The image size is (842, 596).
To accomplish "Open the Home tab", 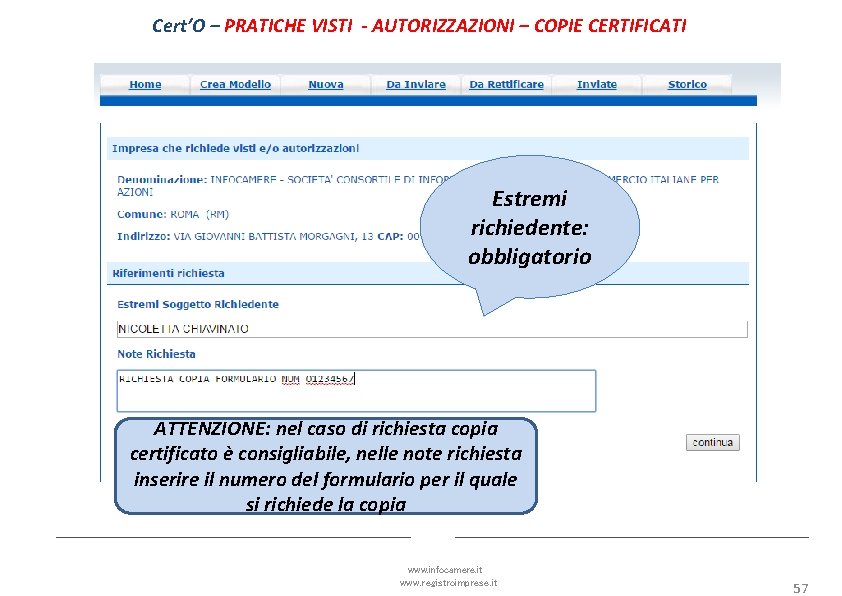I will pos(145,84).
